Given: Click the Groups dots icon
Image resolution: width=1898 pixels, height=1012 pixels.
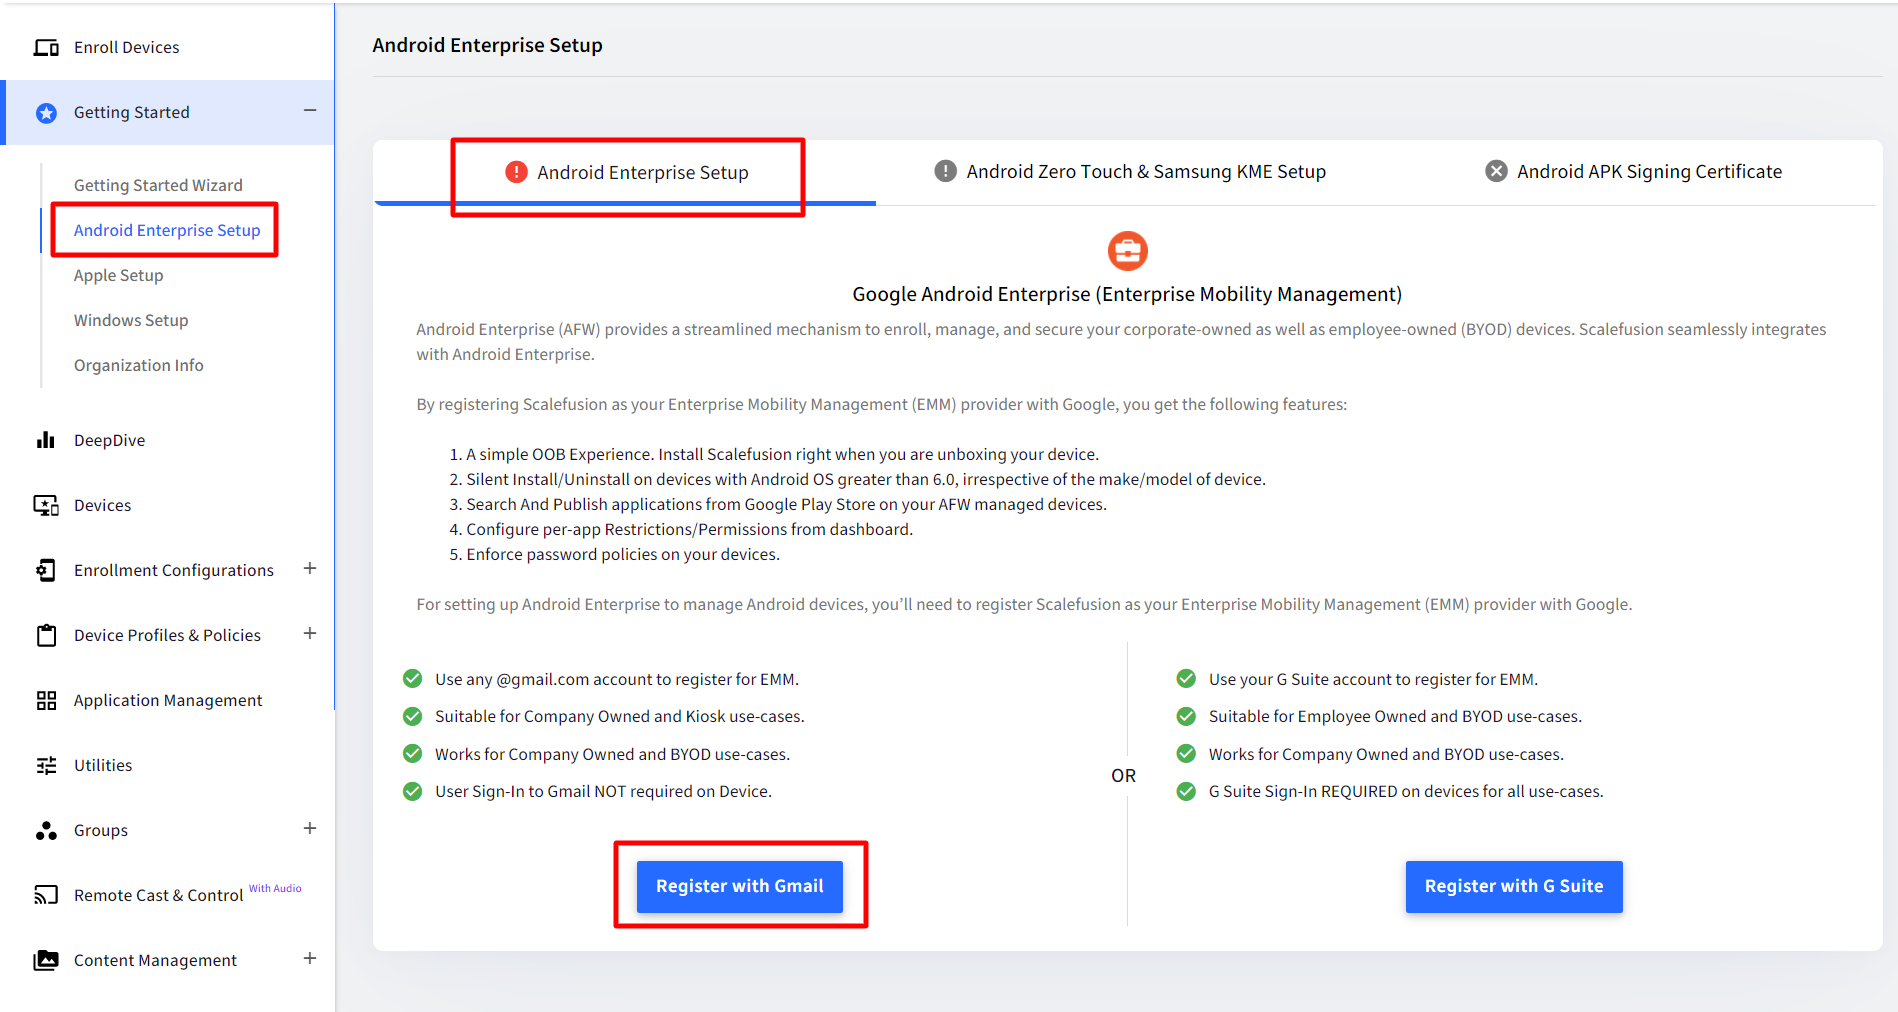Looking at the screenshot, I should pos(46,830).
